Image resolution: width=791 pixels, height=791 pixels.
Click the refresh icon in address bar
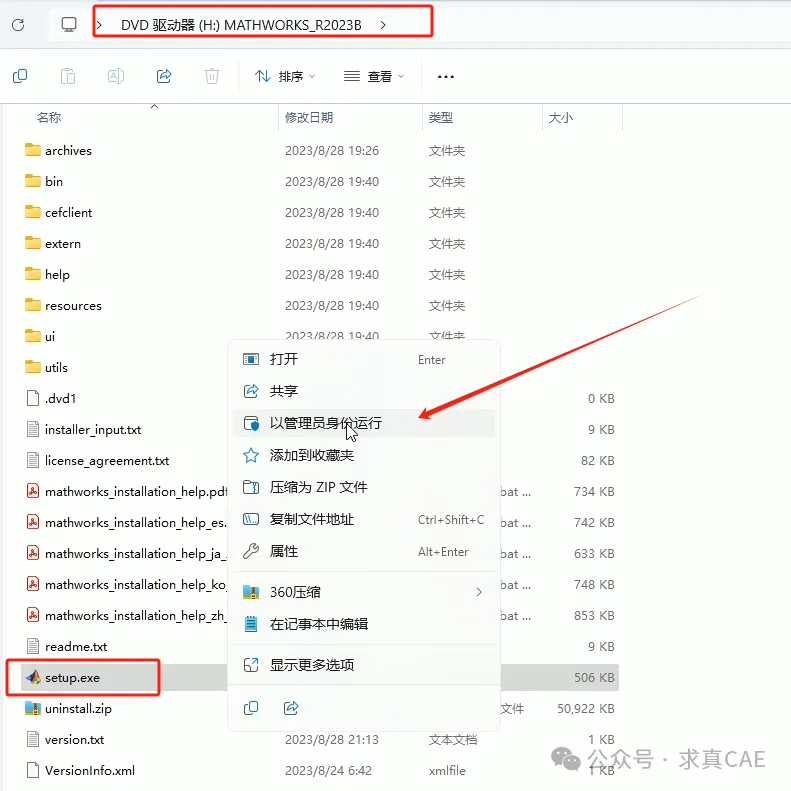point(18,25)
